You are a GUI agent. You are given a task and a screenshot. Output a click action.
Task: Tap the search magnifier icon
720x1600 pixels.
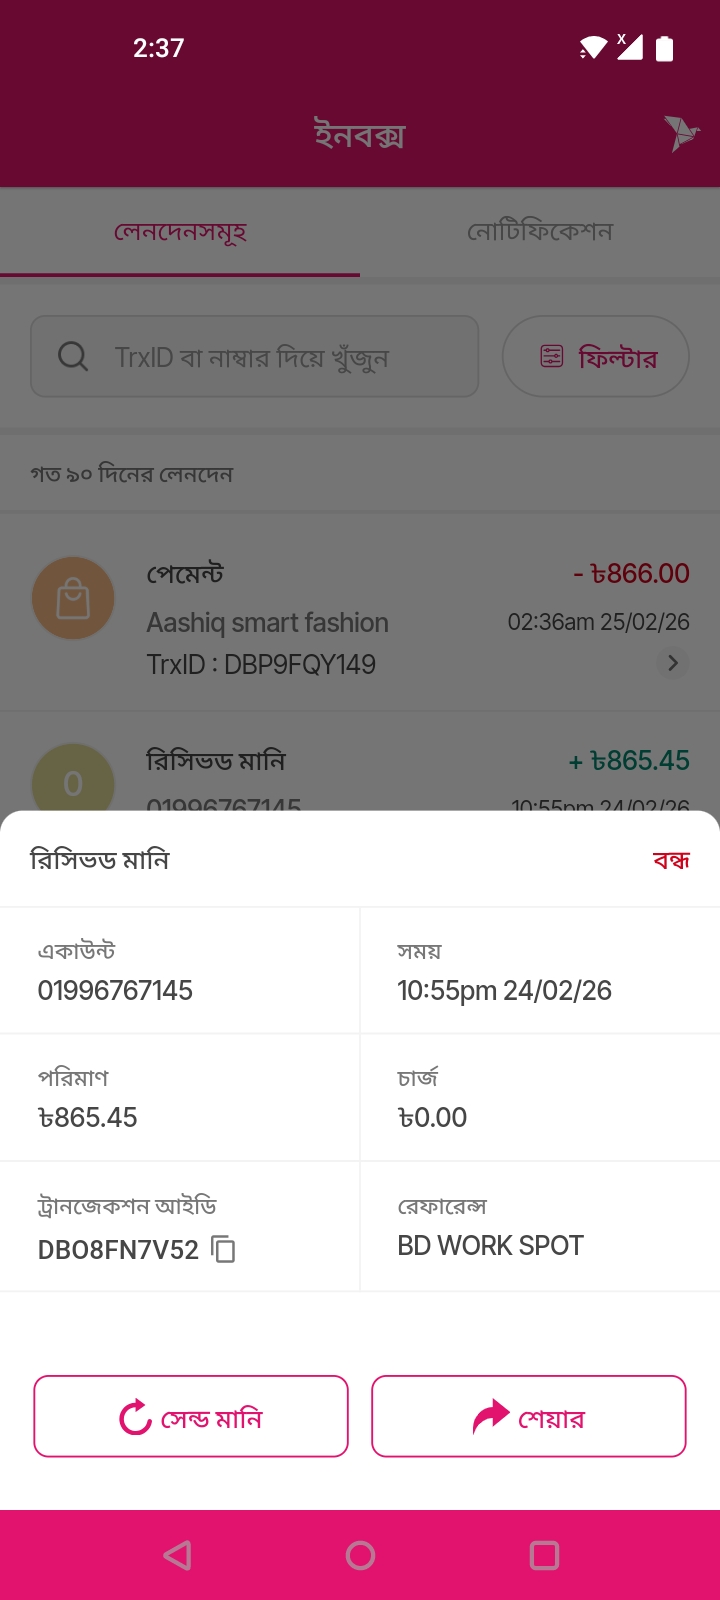point(73,357)
